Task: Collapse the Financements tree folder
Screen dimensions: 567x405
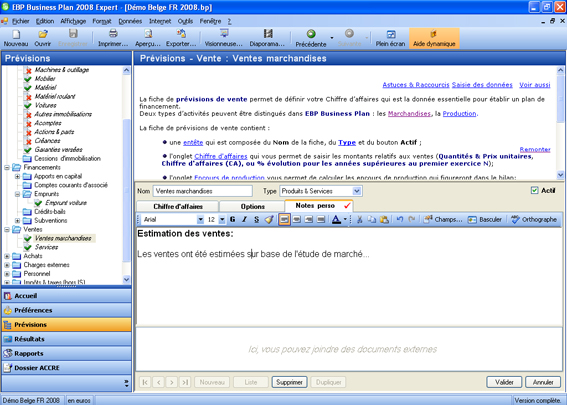Action: pyautogui.click(x=7, y=167)
